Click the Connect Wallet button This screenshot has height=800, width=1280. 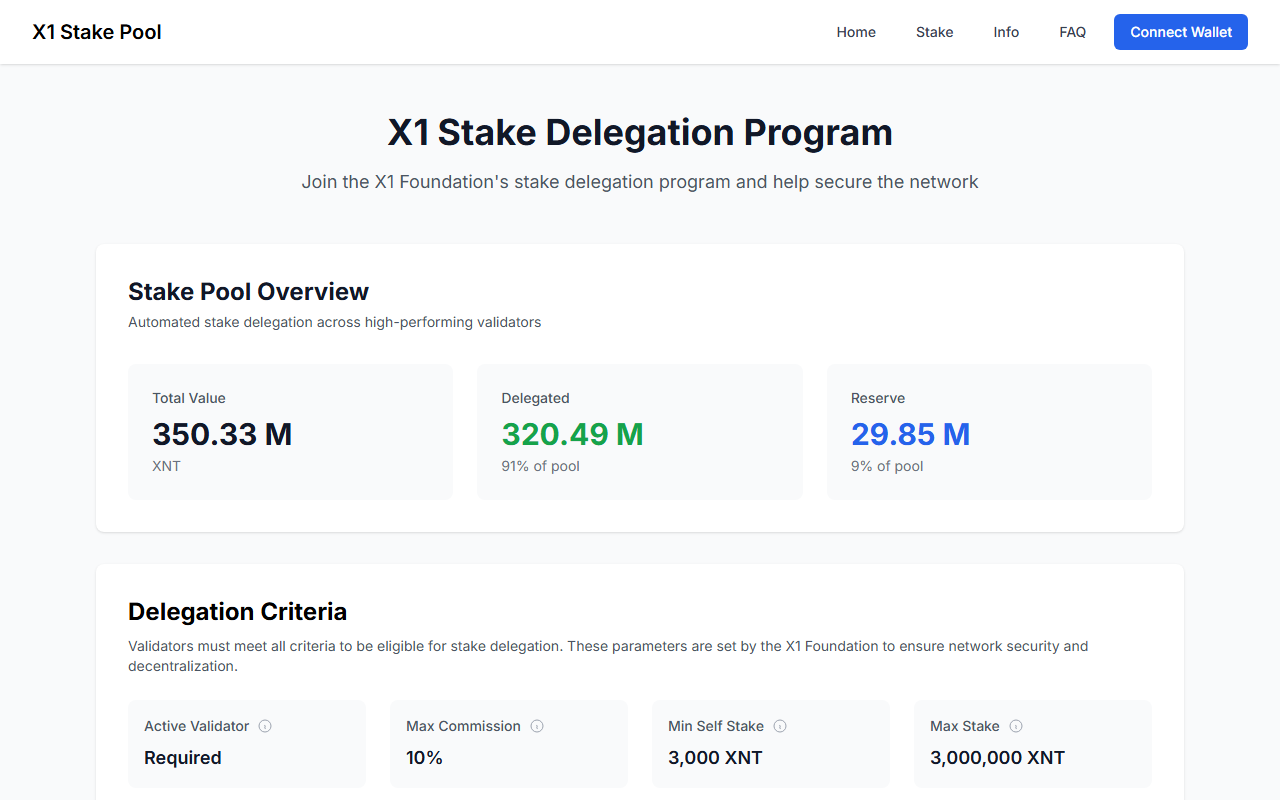(x=1181, y=32)
